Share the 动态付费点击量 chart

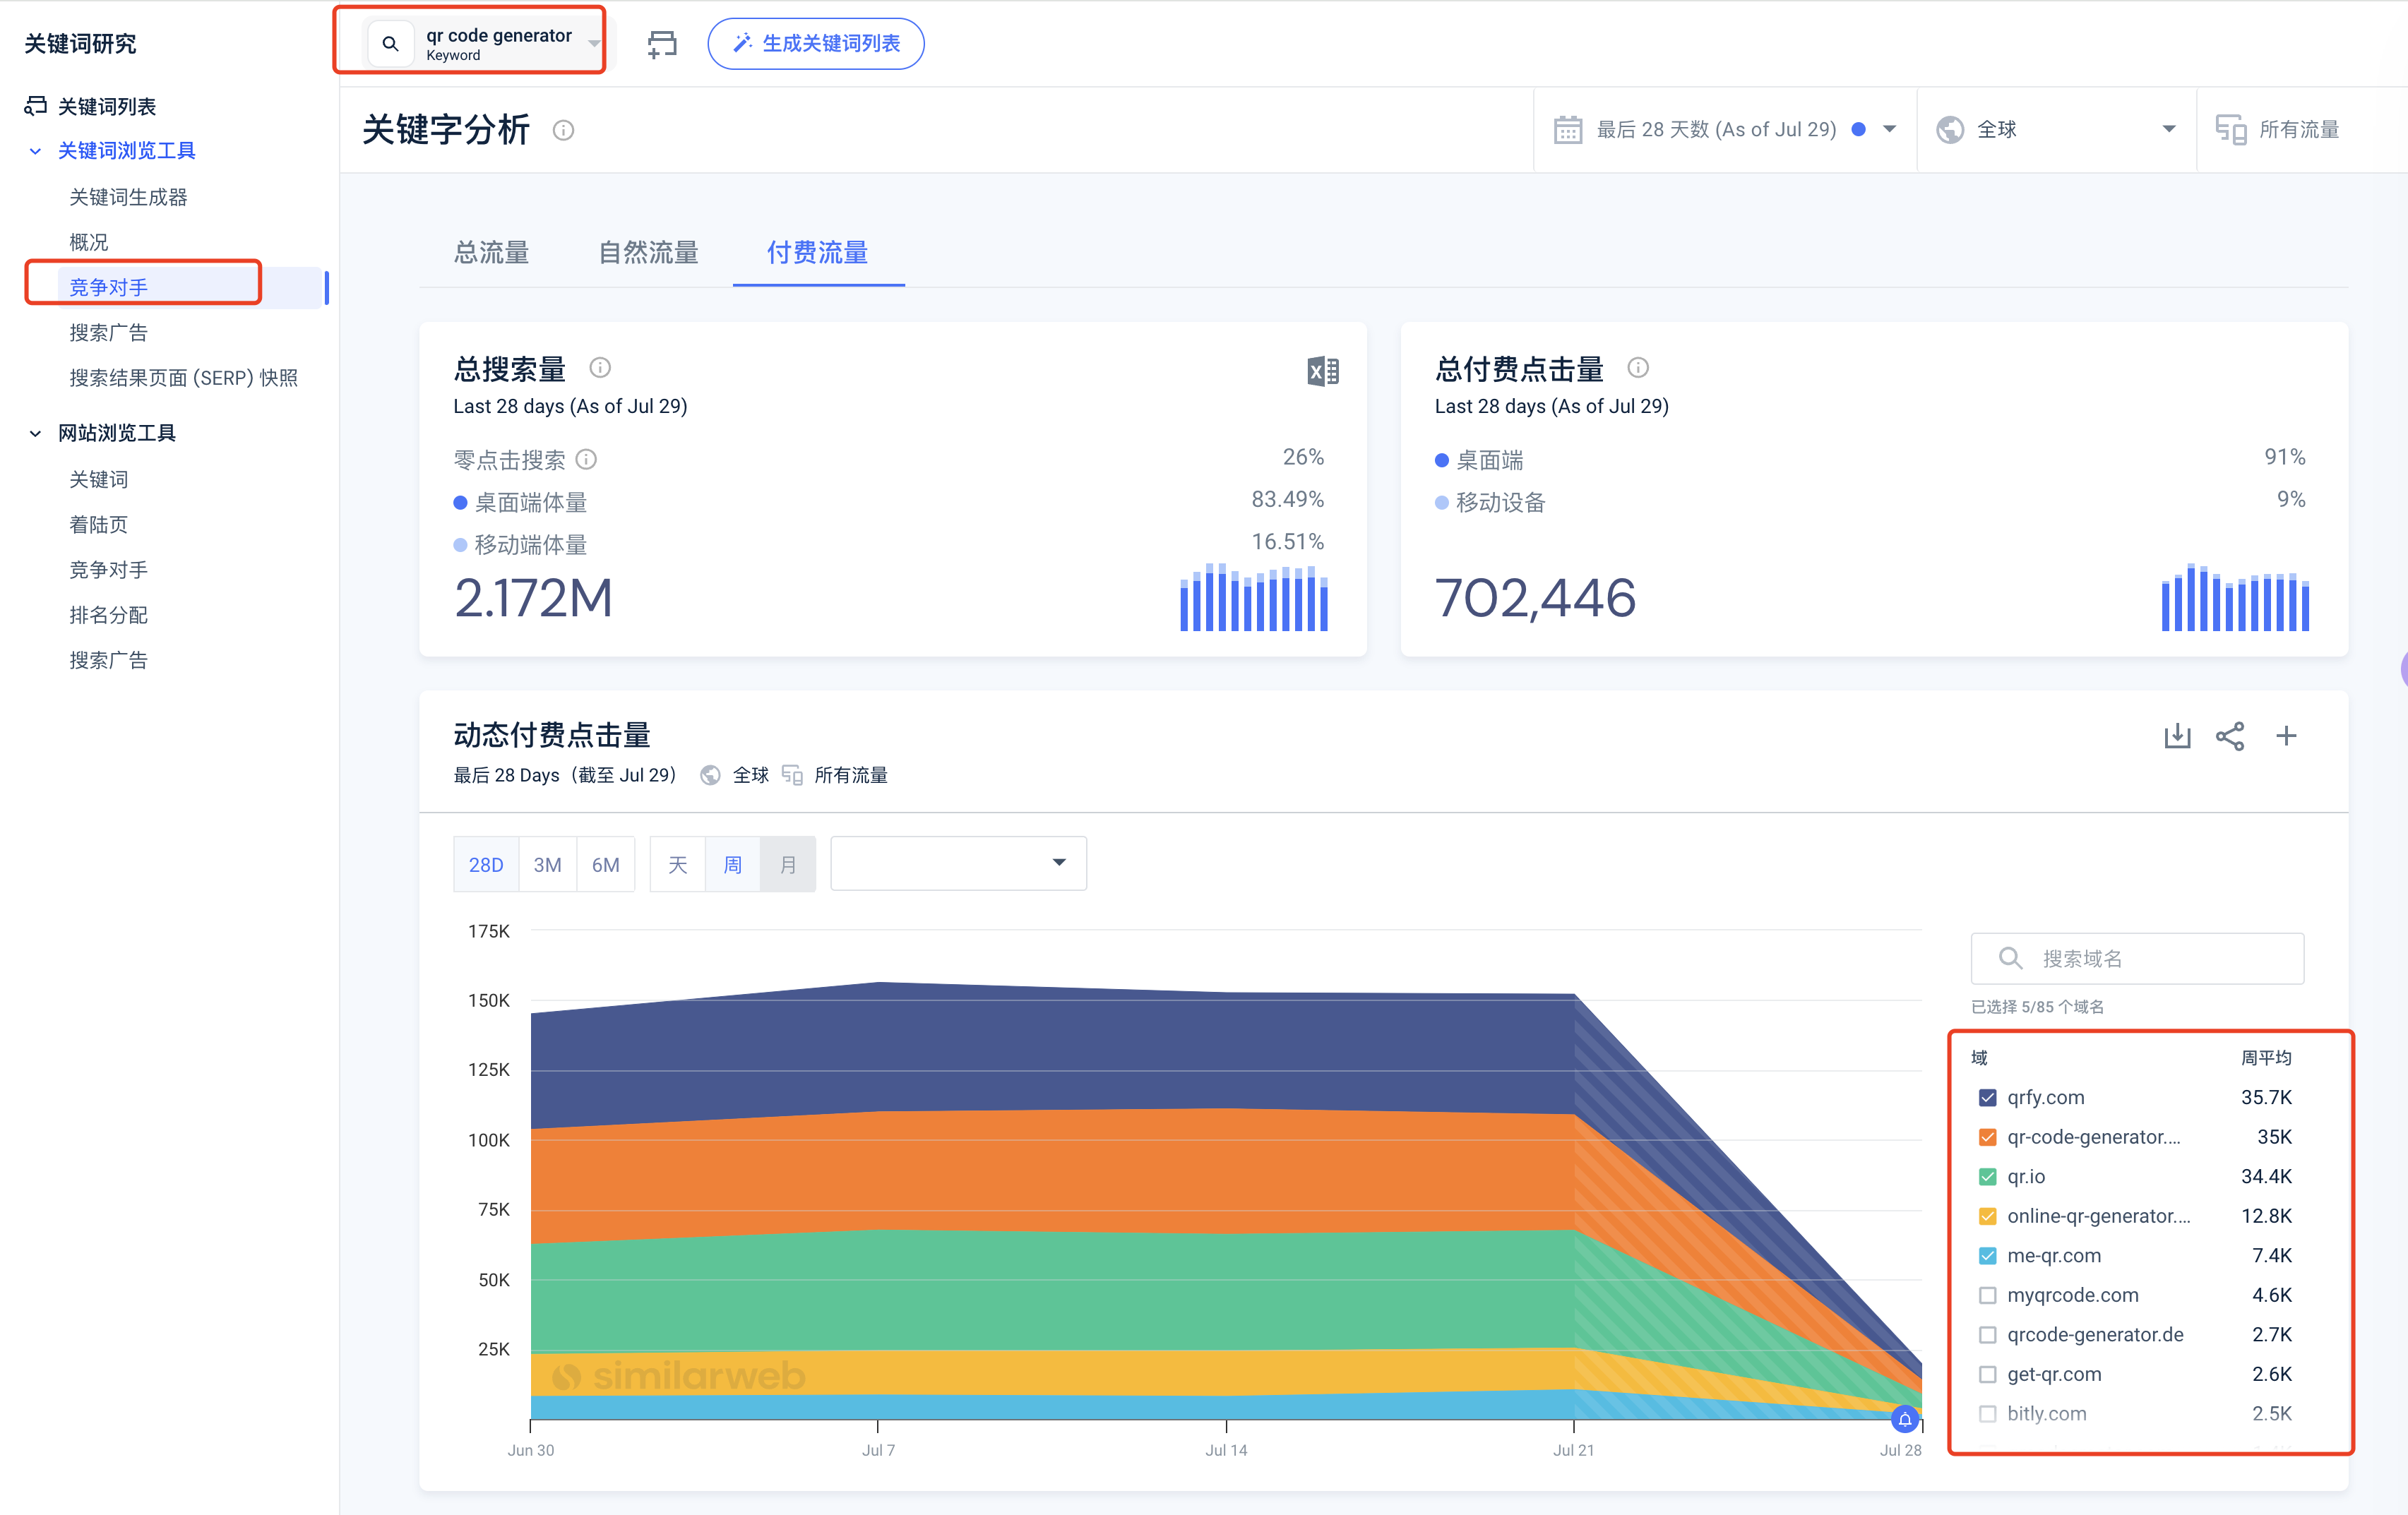point(2230,736)
